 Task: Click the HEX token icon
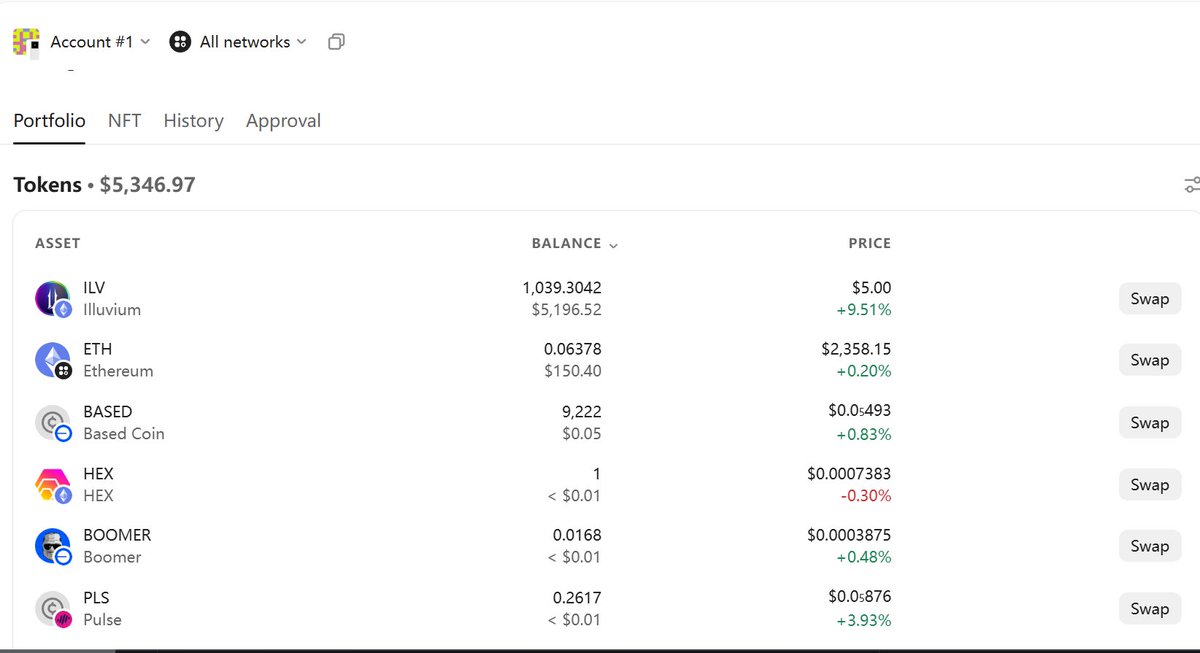[53, 485]
